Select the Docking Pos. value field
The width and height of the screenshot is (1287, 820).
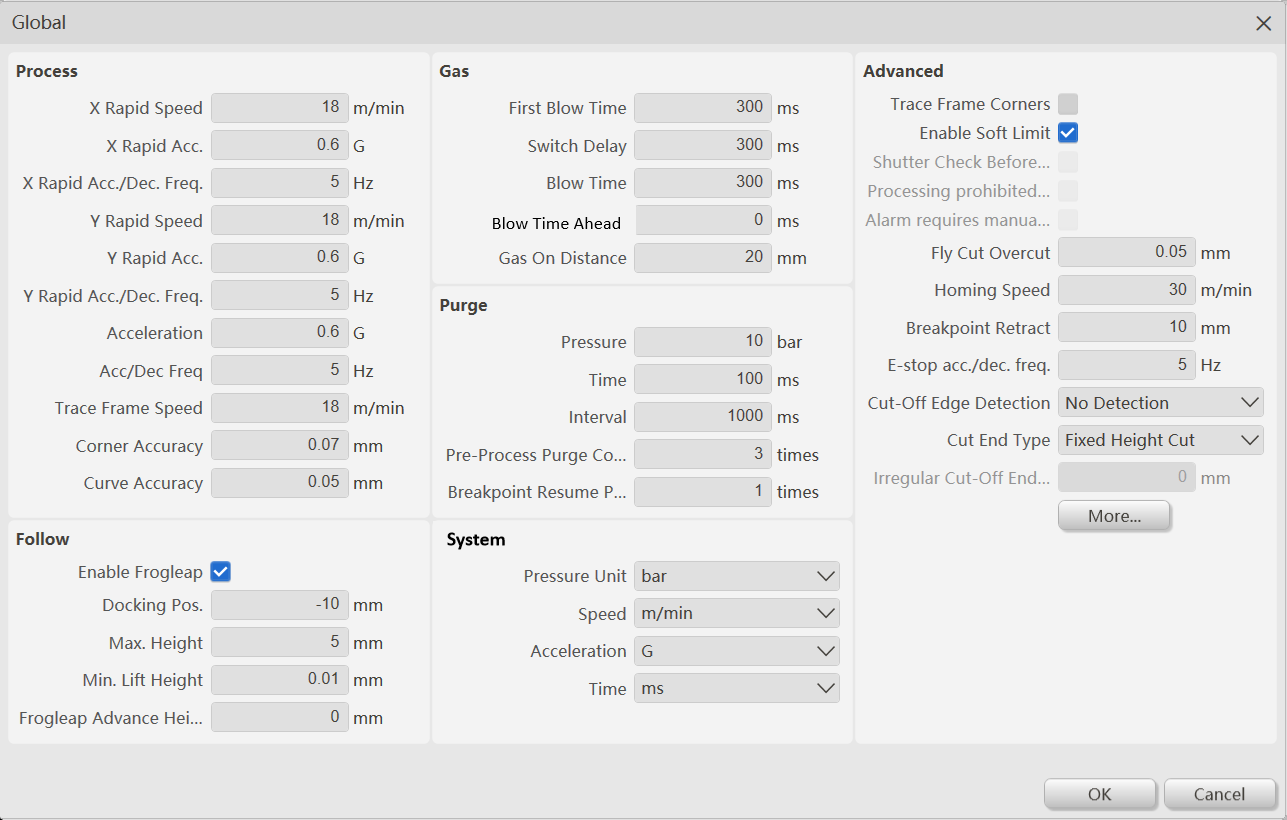click(x=280, y=605)
